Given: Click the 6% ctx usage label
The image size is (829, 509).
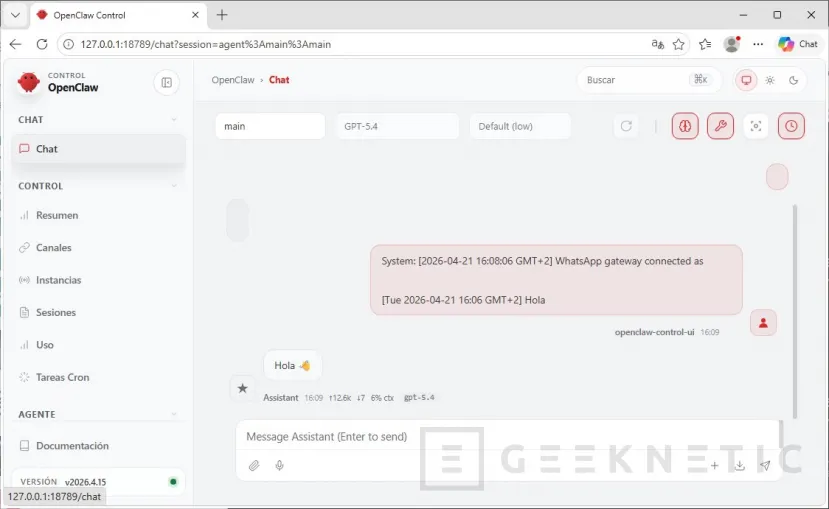Looking at the screenshot, I should click(x=382, y=397).
